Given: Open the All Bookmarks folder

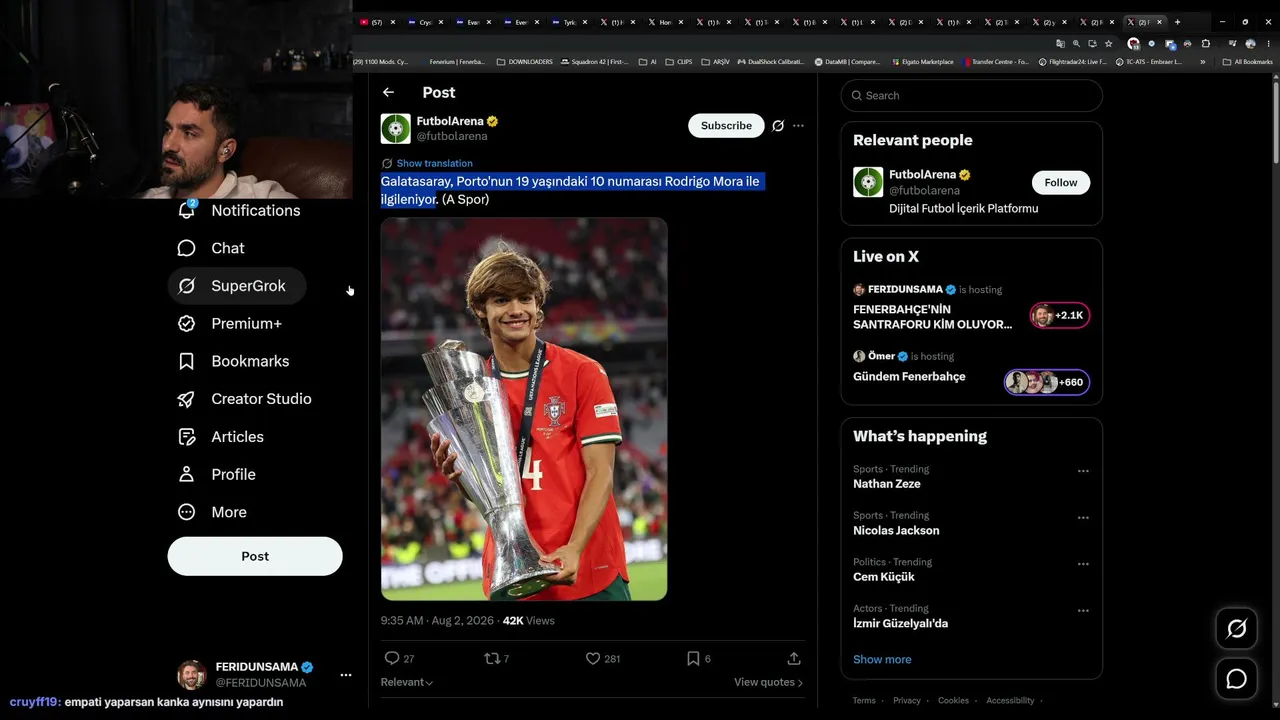Looking at the screenshot, I should click(1247, 62).
